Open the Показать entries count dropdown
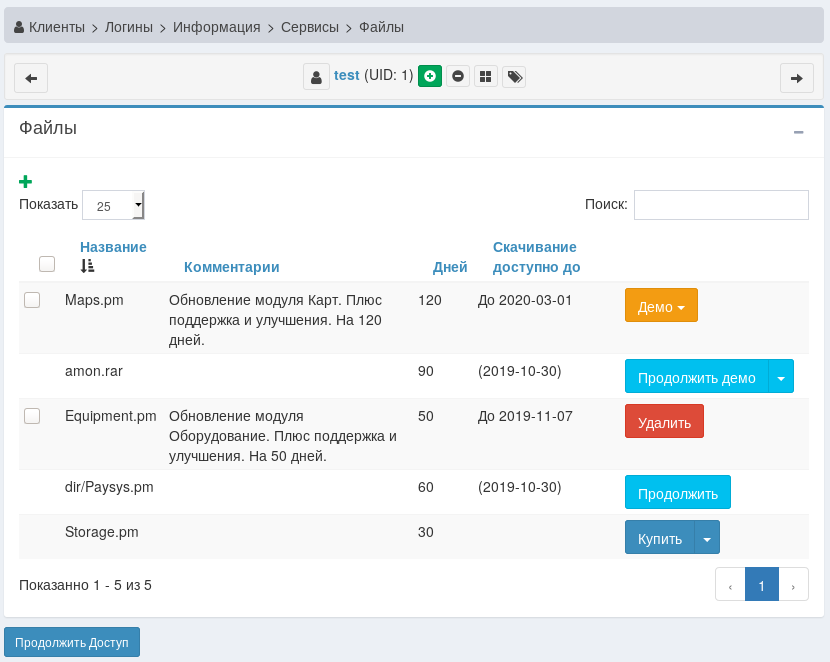Screen dimensions: 830x662 (113, 205)
